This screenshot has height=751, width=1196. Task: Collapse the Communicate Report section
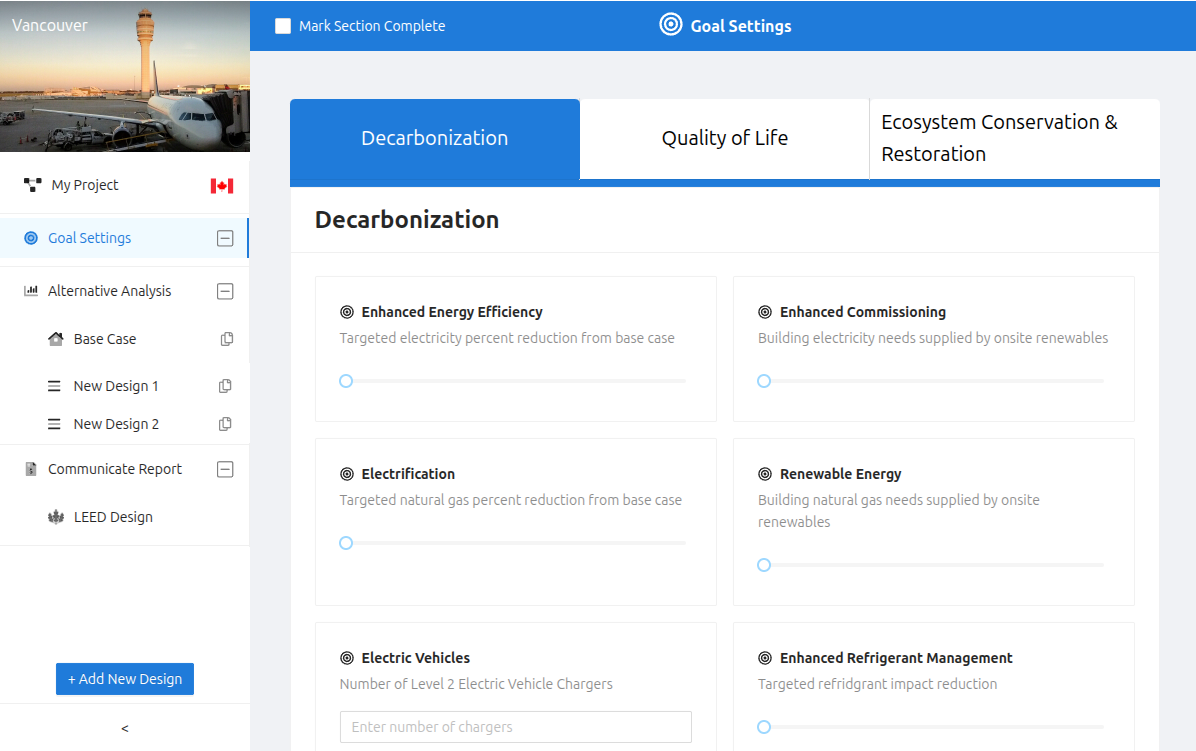pyautogui.click(x=225, y=469)
